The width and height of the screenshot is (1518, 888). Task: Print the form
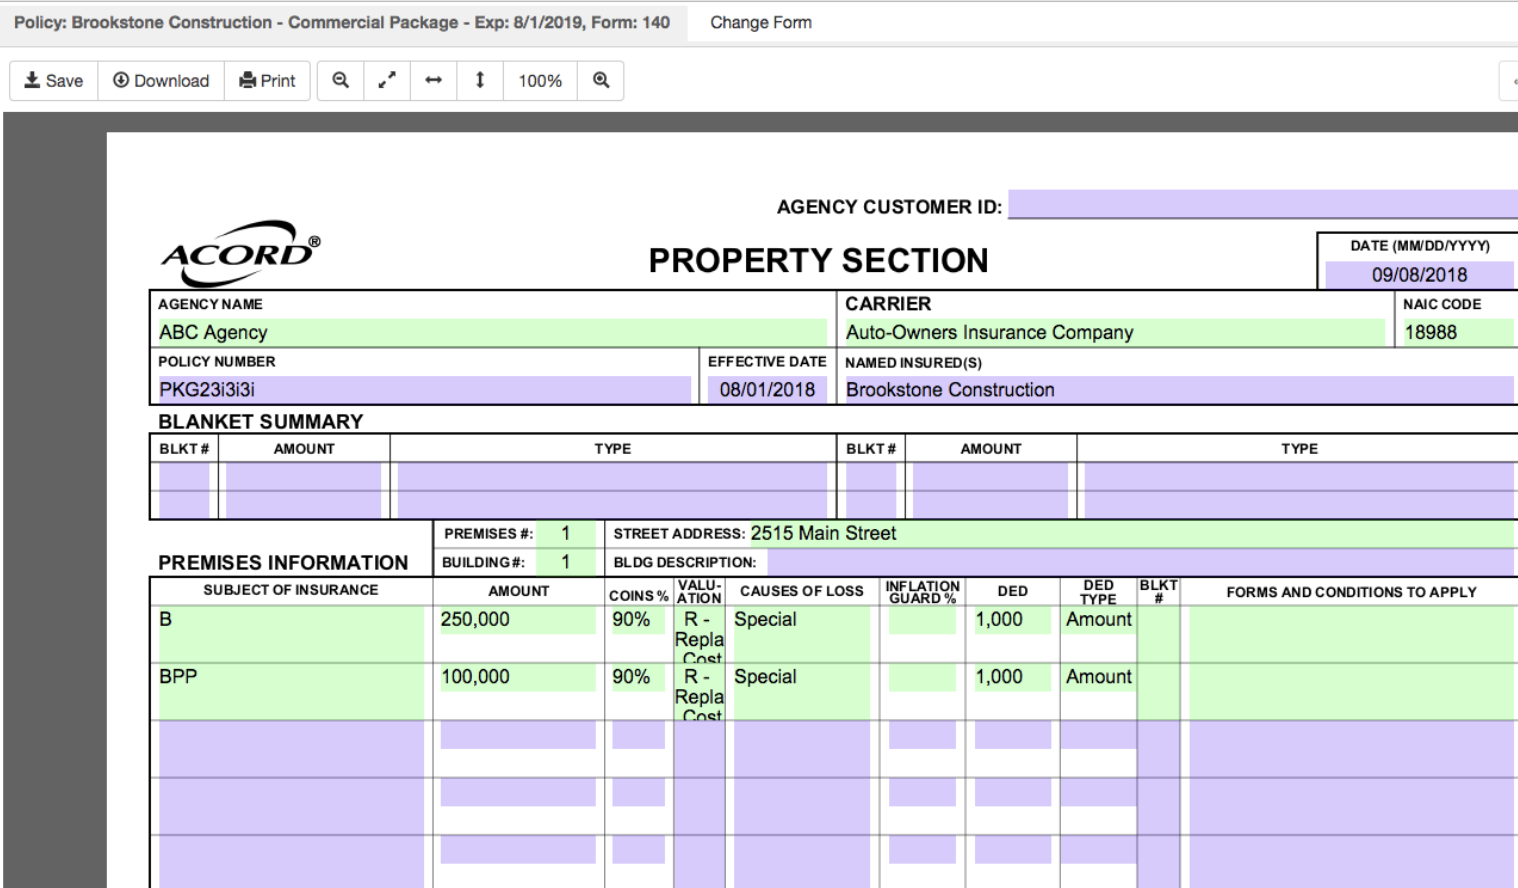coord(267,81)
